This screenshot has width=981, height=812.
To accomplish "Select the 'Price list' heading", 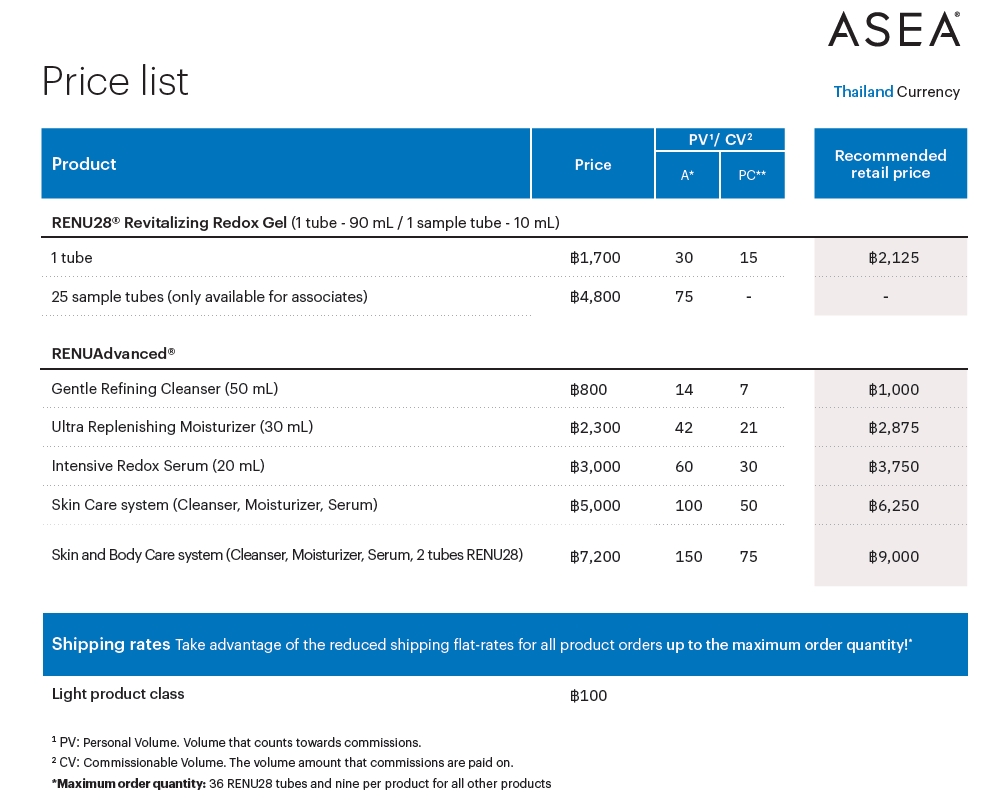I will click(x=115, y=81).
